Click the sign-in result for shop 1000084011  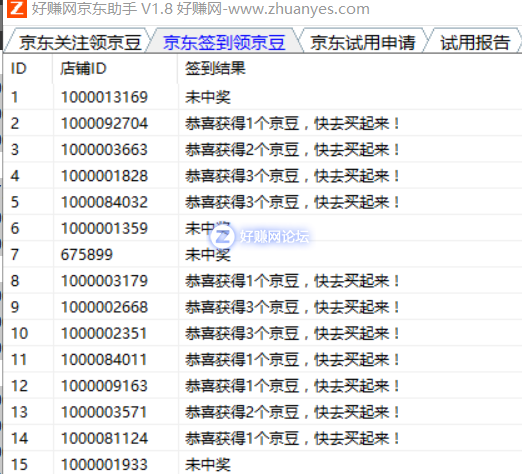pyautogui.click(x=292, y=360)
